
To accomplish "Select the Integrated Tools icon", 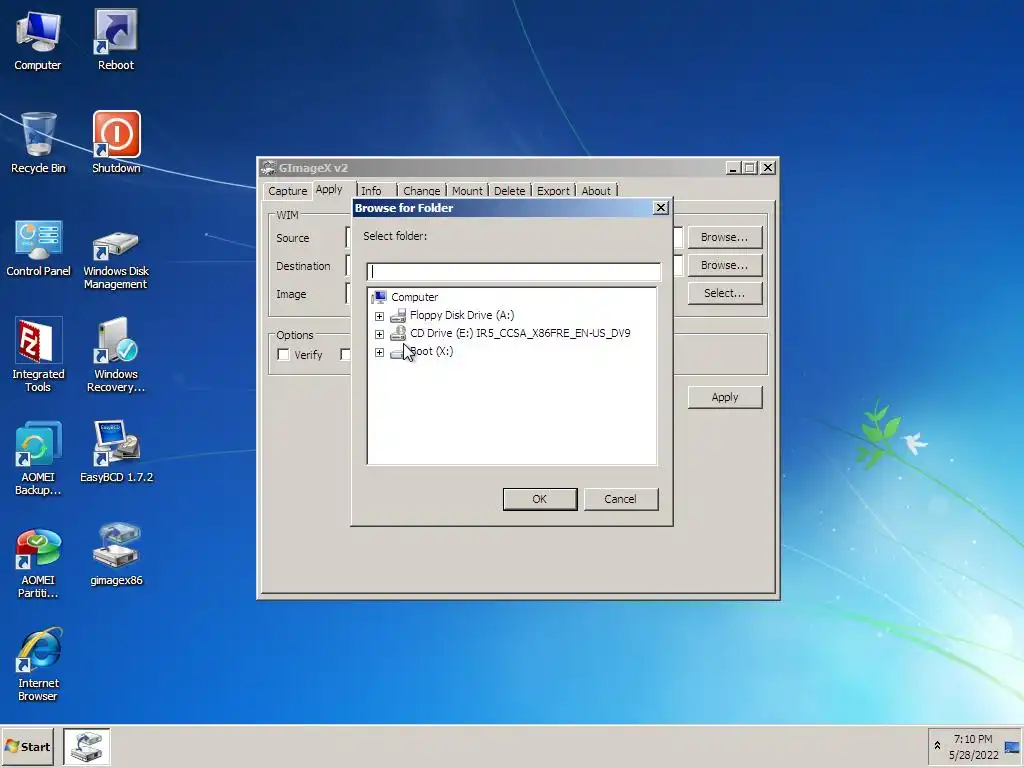I will coord(38,355).
